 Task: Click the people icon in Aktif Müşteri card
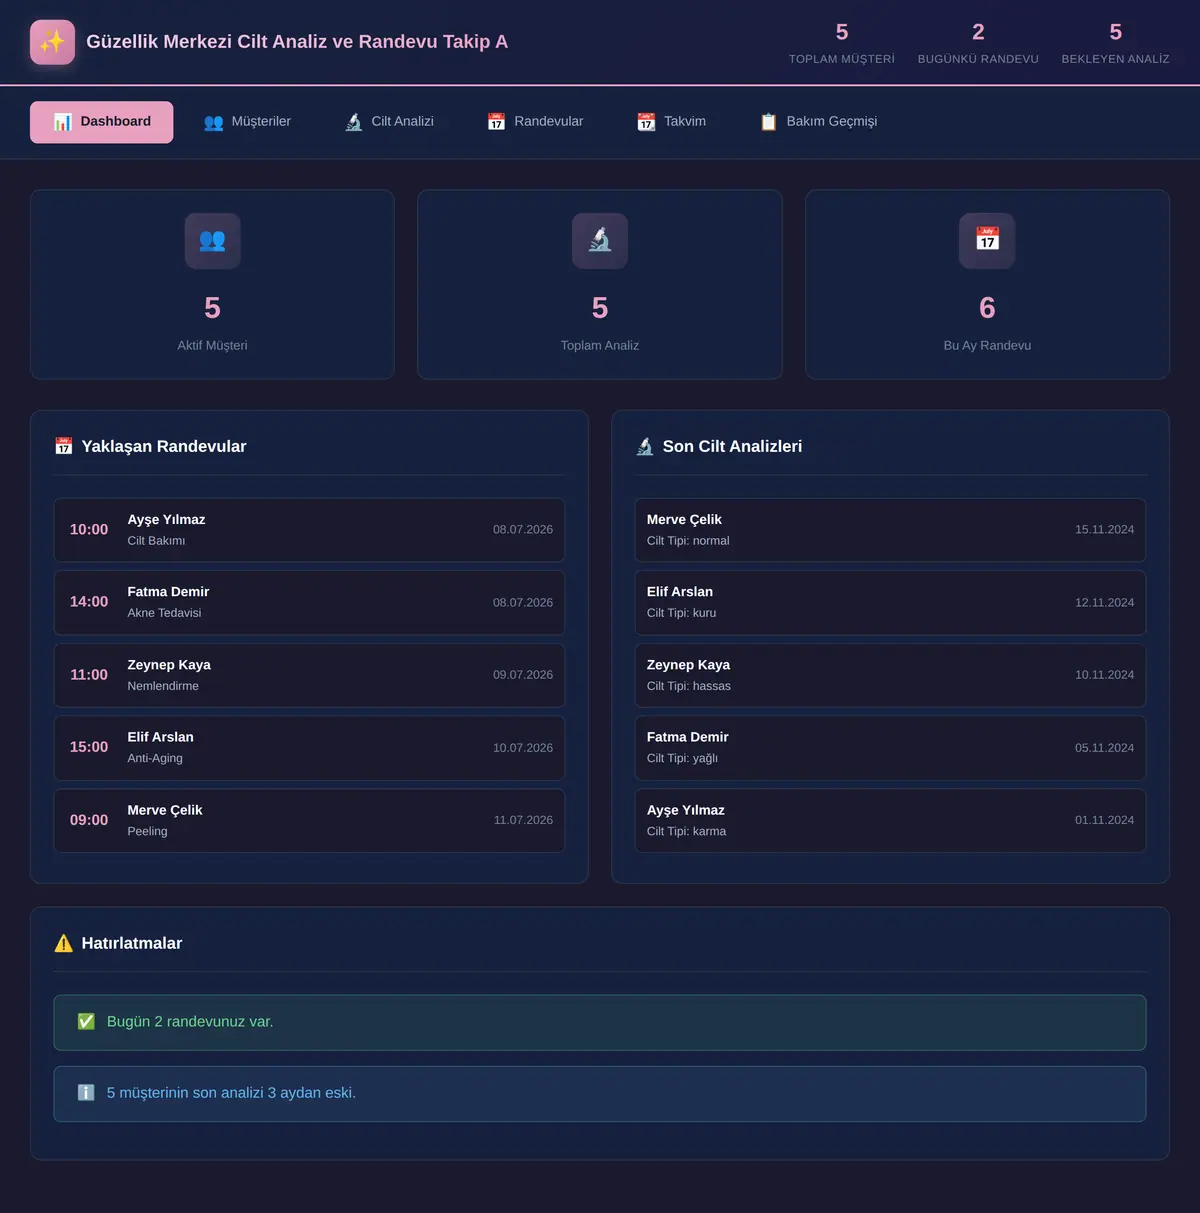click(x=212, y=240)
